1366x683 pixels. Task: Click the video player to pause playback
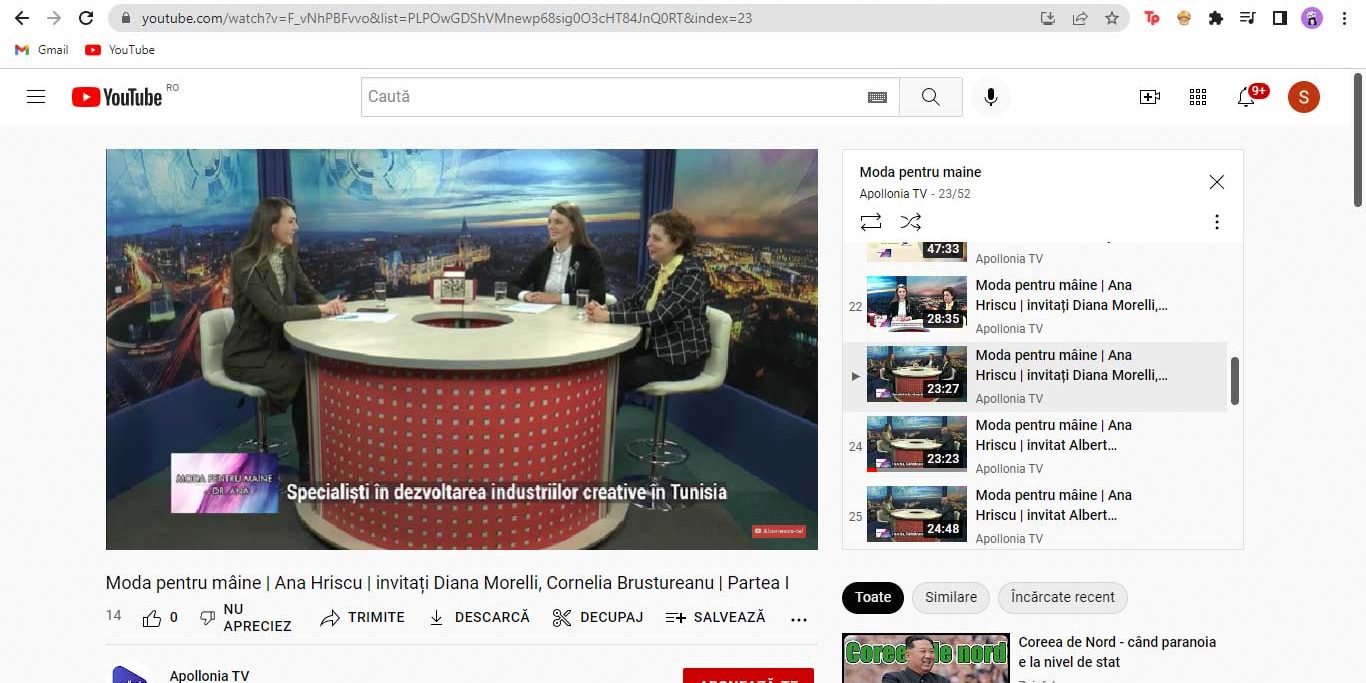tap(462, 350)
